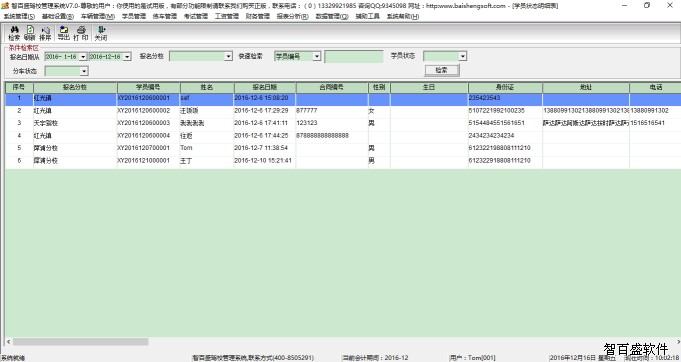Click date cell 2016-12-7 11:38:54
The width and height of the screenshot is (681, 362).
(x=265, y=148)
